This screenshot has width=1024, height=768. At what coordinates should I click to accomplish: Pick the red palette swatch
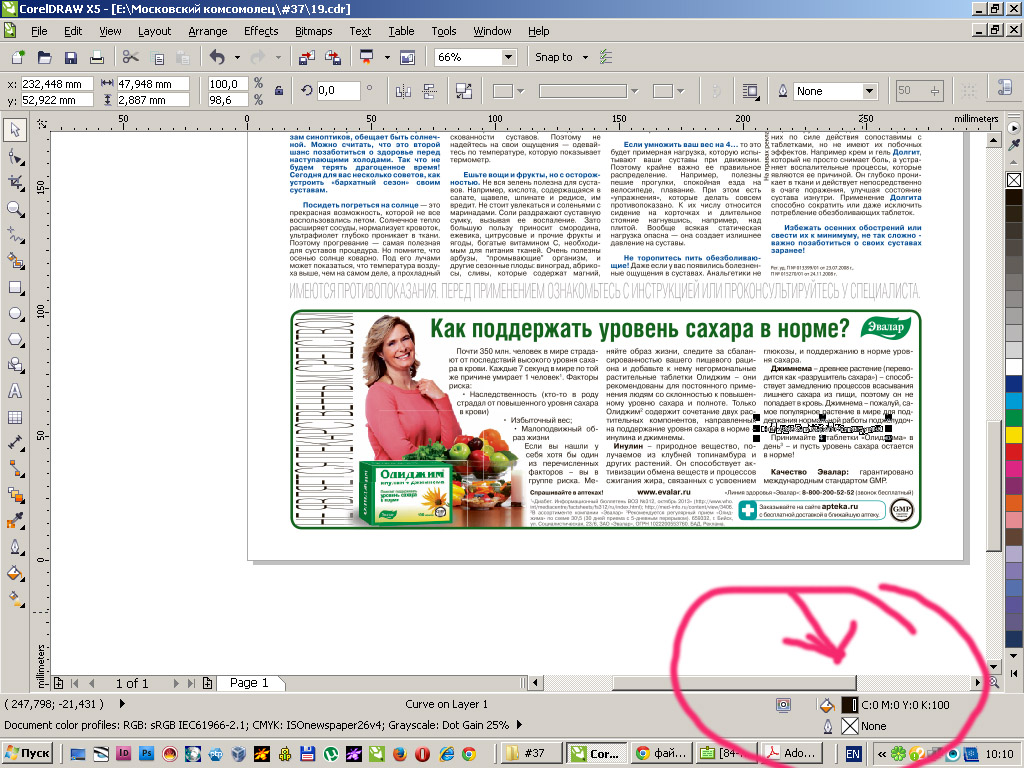click(x=1014, y=451)
